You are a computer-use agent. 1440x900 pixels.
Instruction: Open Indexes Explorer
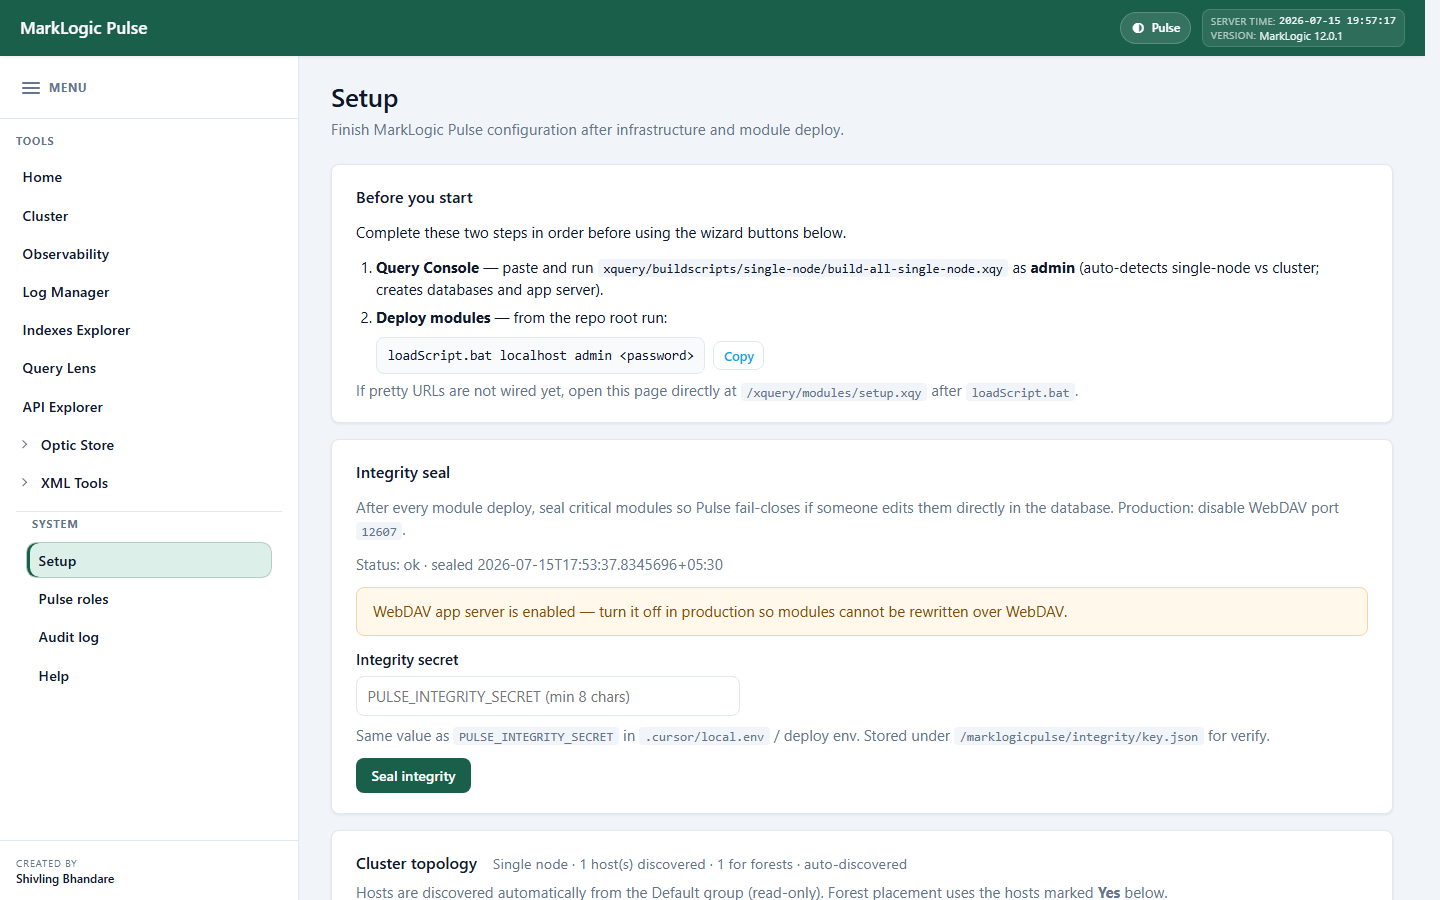click(76, 330)
